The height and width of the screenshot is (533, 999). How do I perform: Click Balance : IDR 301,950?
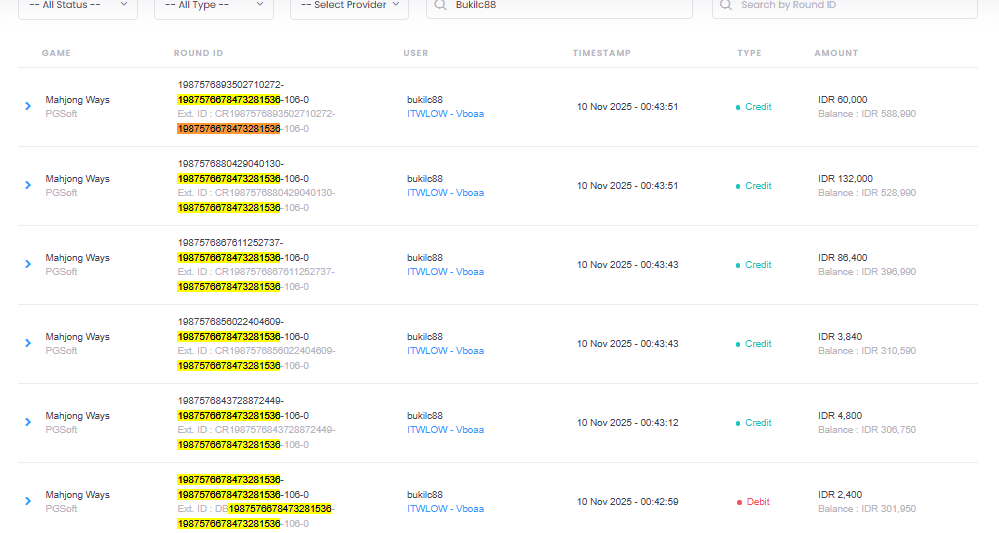point(867,509)
